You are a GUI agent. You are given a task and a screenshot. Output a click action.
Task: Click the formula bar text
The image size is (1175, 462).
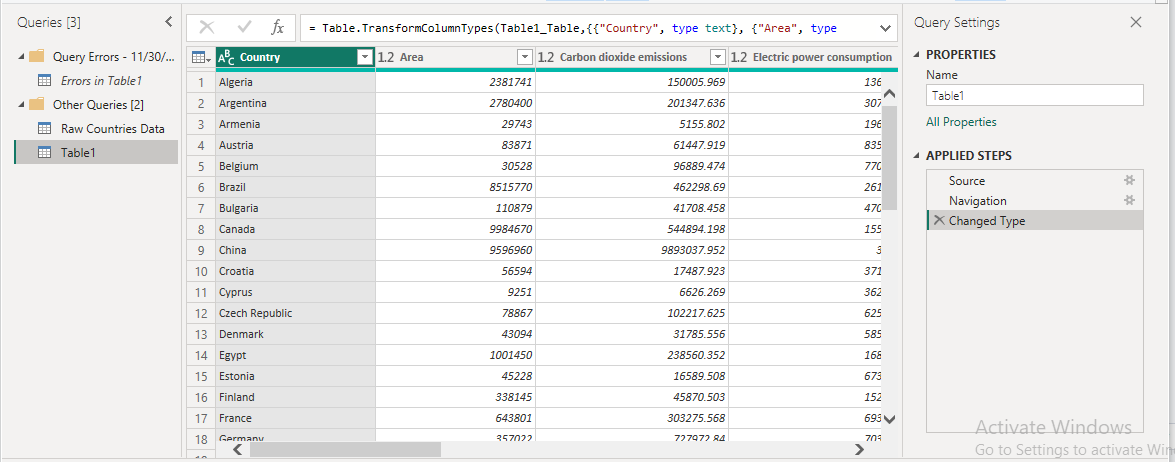coord(573,28)
